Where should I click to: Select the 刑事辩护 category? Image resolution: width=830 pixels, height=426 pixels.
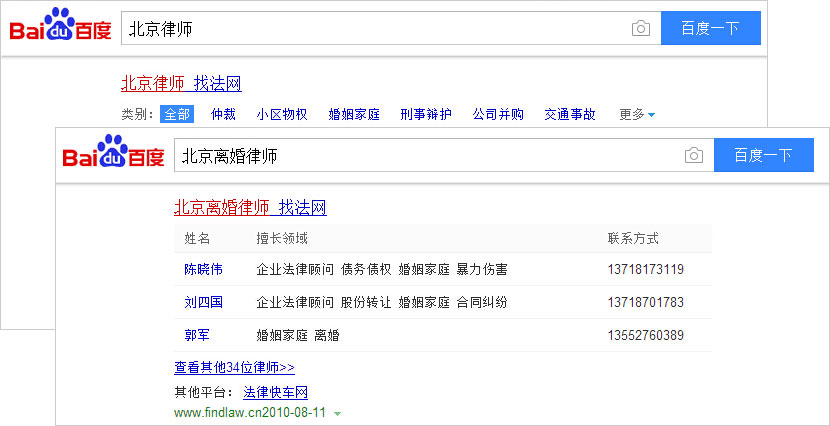(x=426, y=114)
